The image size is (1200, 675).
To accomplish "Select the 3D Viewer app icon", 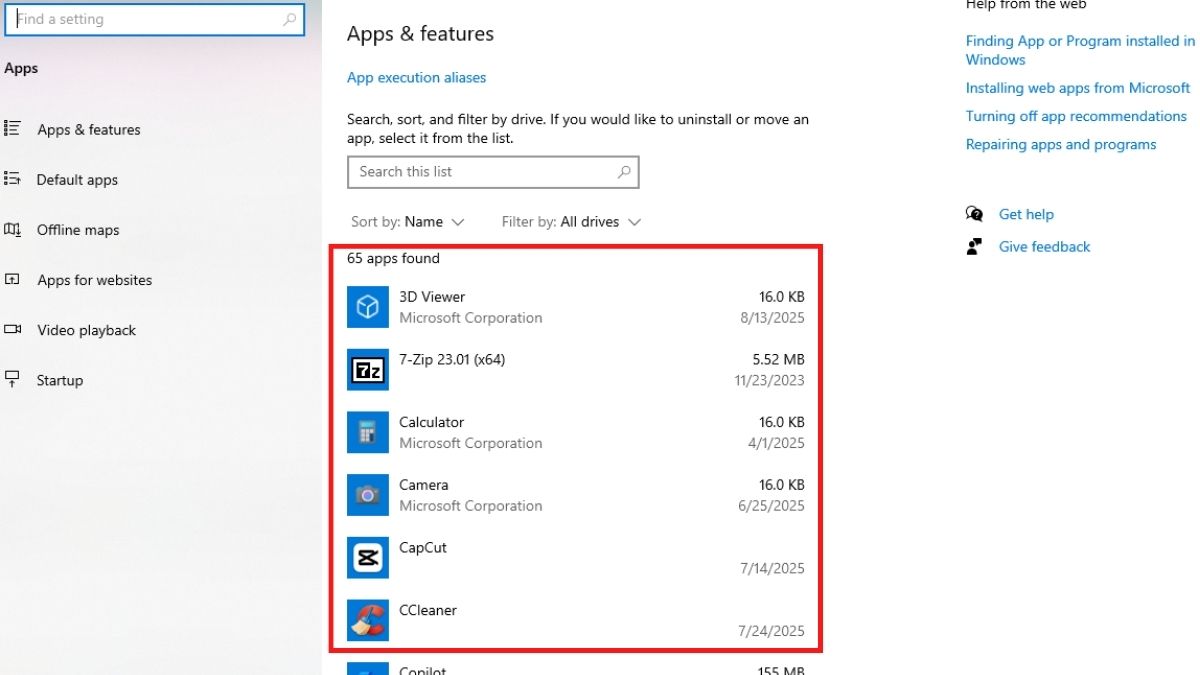I will (368, 307).
